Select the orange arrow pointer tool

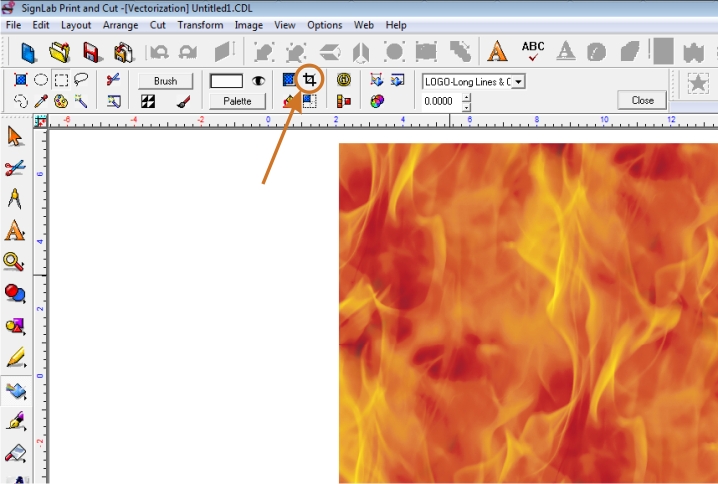click(x=15, y=136)
